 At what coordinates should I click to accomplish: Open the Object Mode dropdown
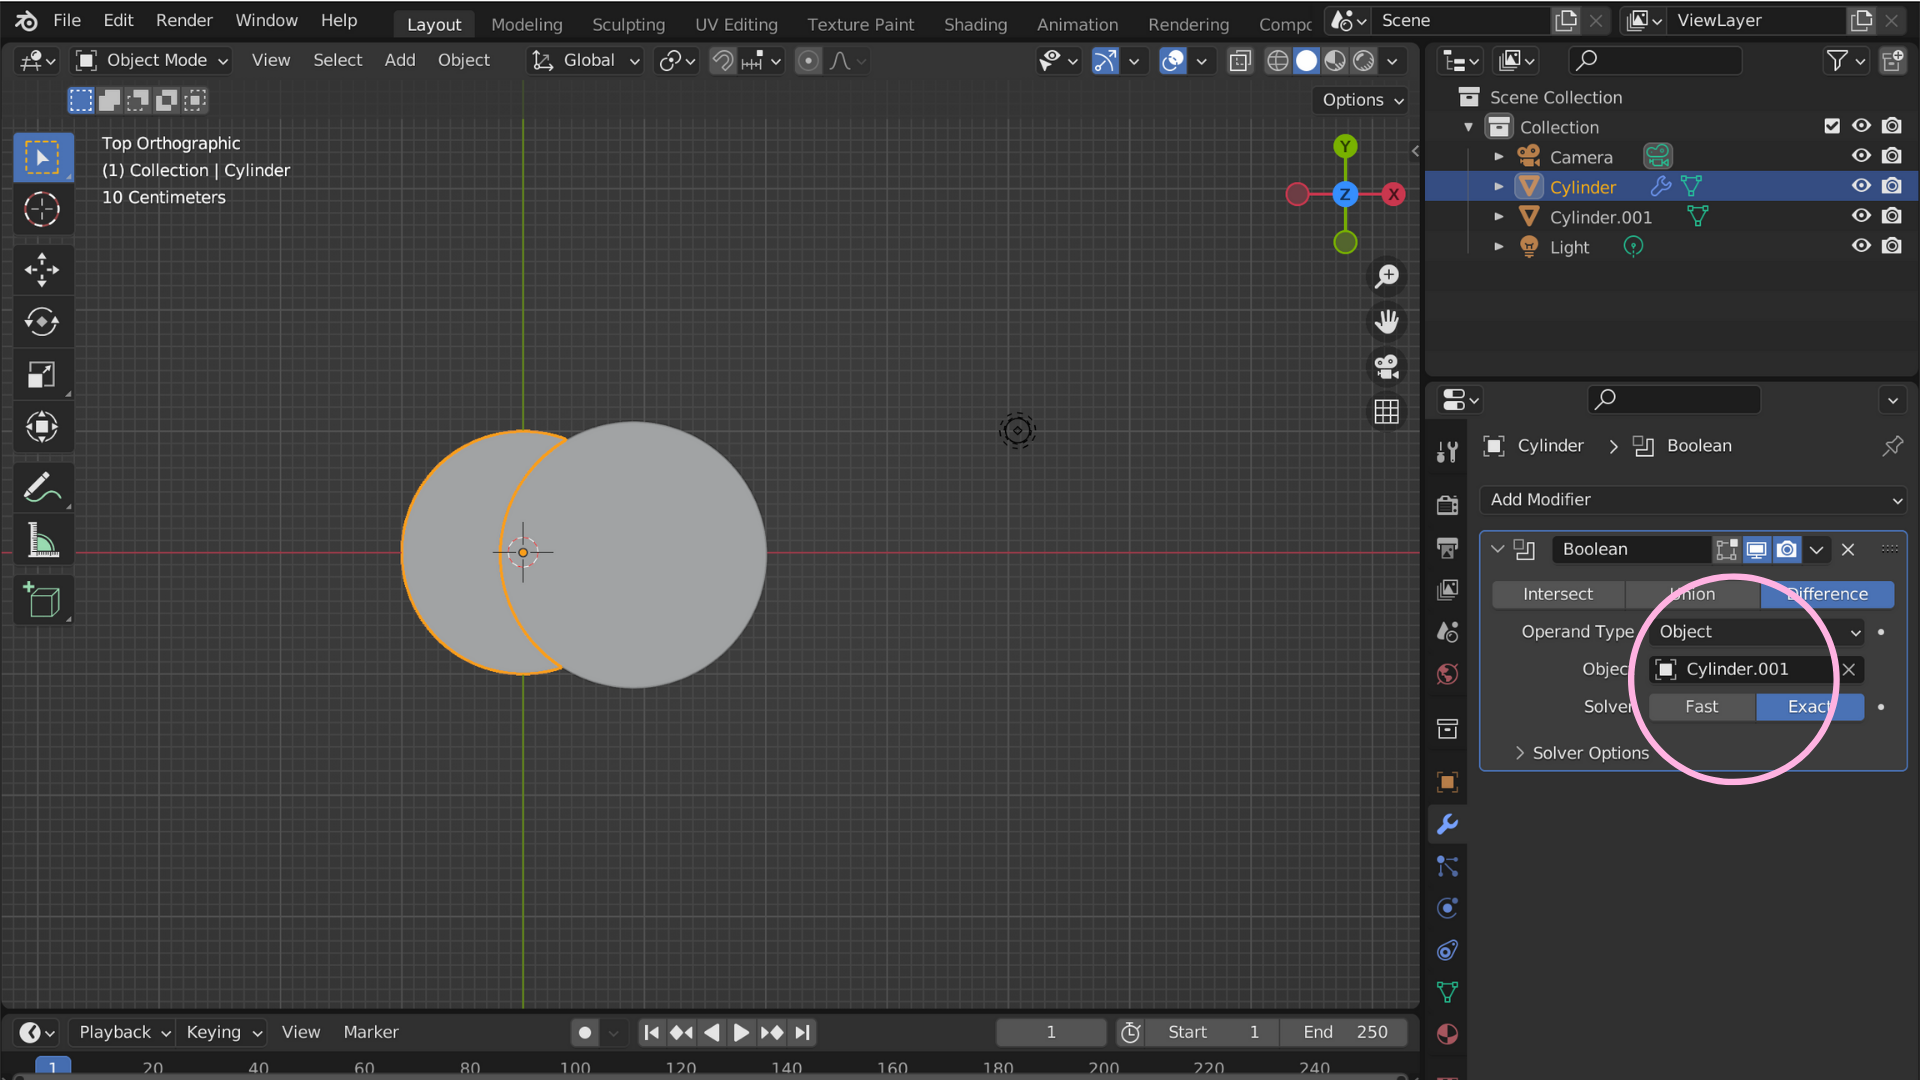click(150, 60)
